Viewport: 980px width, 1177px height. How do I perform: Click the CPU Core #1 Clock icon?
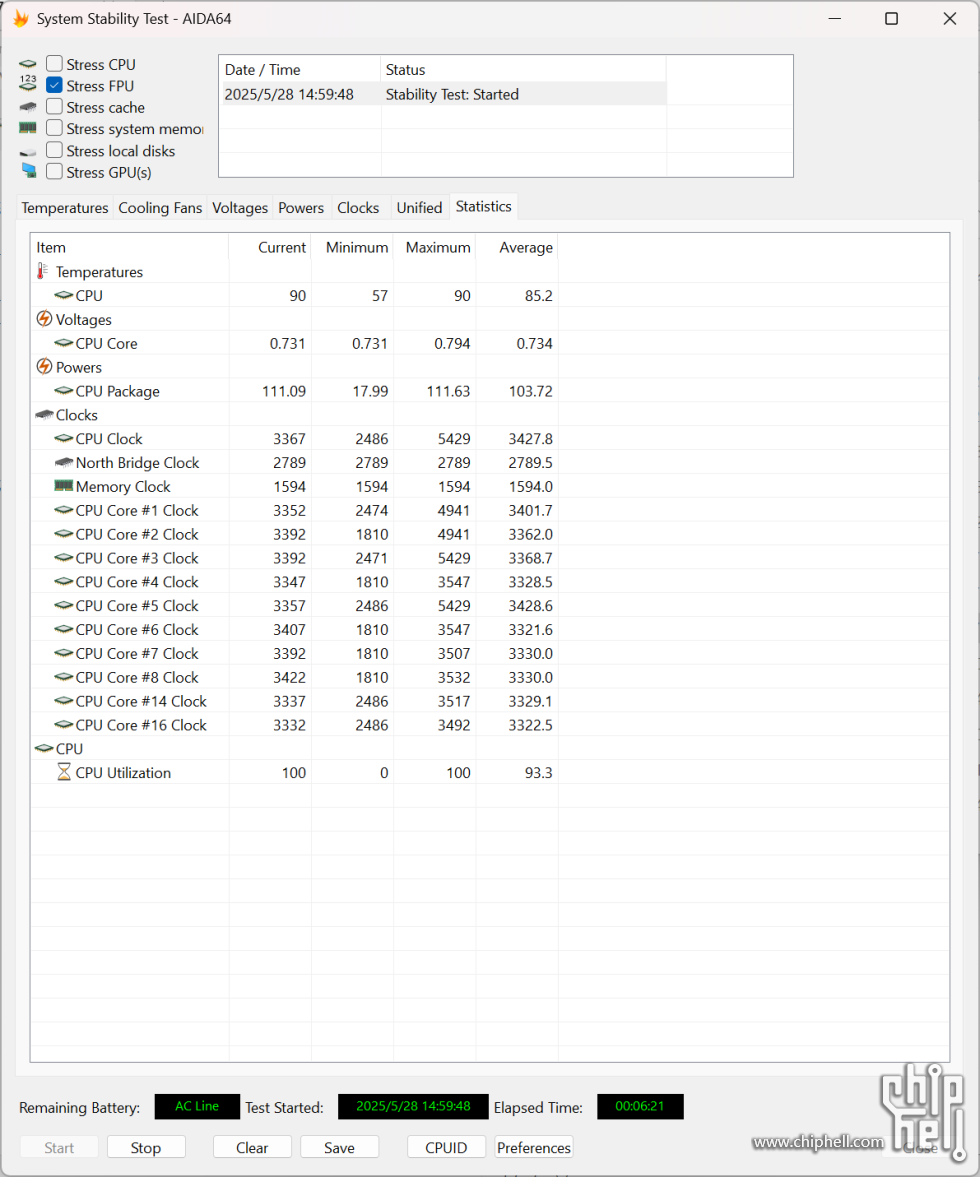coord(64,510)
